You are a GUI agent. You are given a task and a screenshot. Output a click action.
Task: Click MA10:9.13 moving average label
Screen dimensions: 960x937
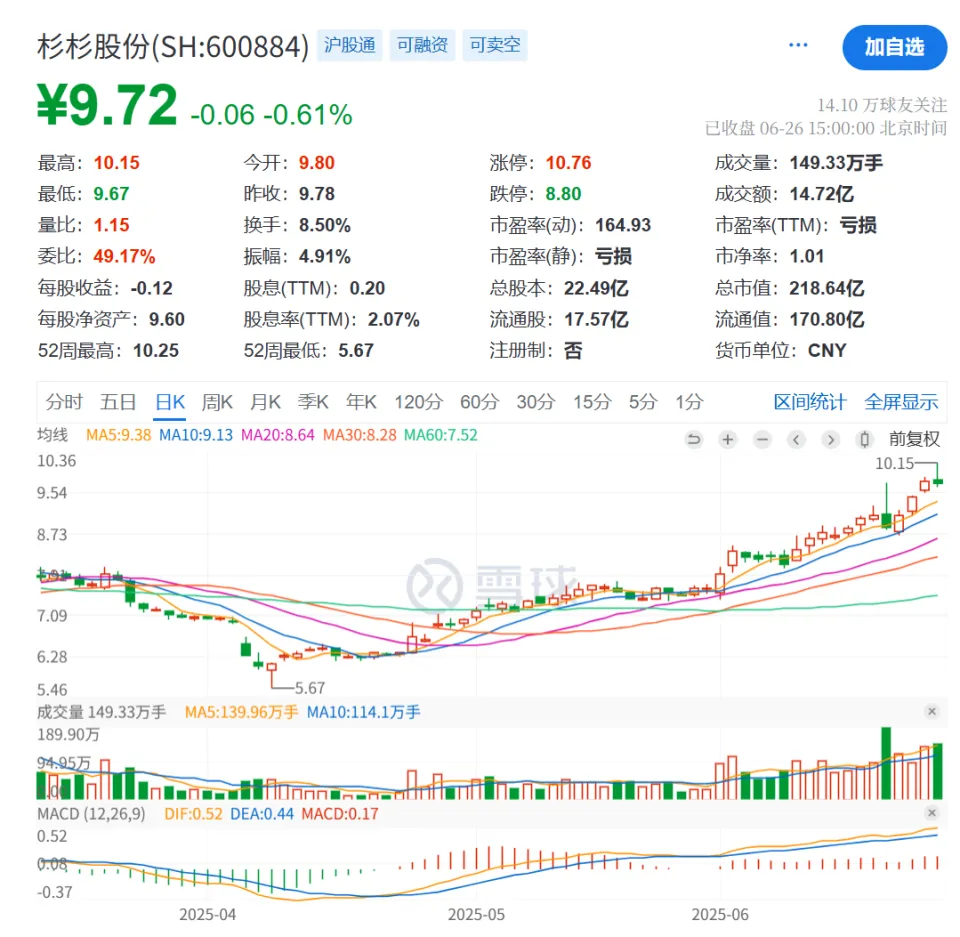(196, 435)
